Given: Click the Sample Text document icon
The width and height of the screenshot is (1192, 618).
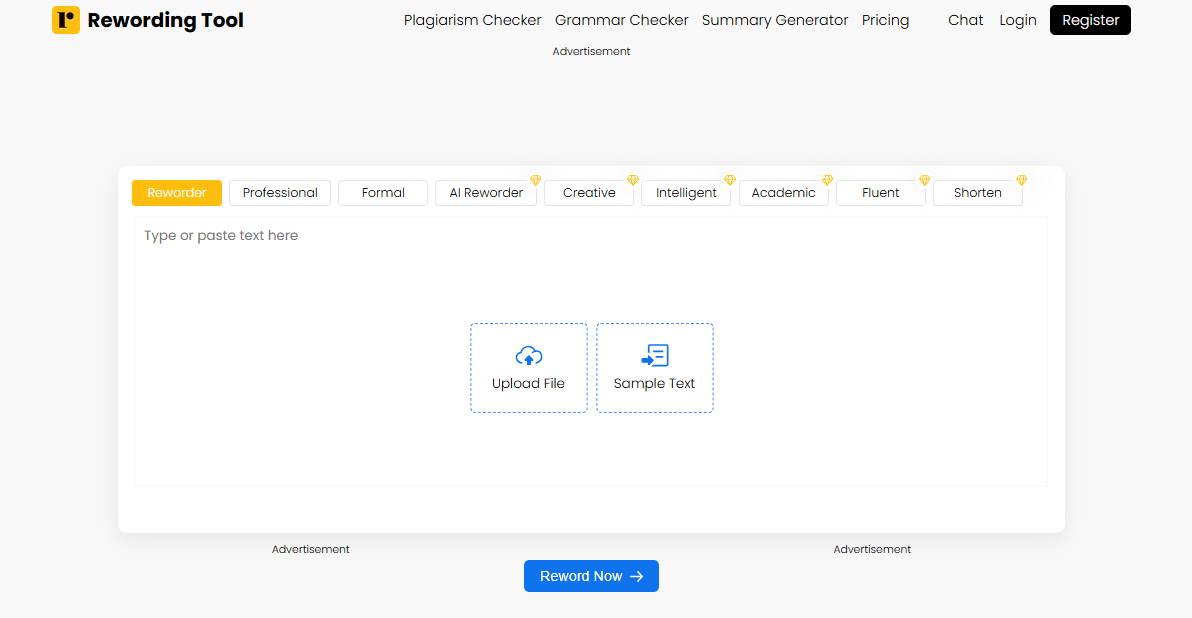Looking at the screenshot, I should tap(654, 355).
